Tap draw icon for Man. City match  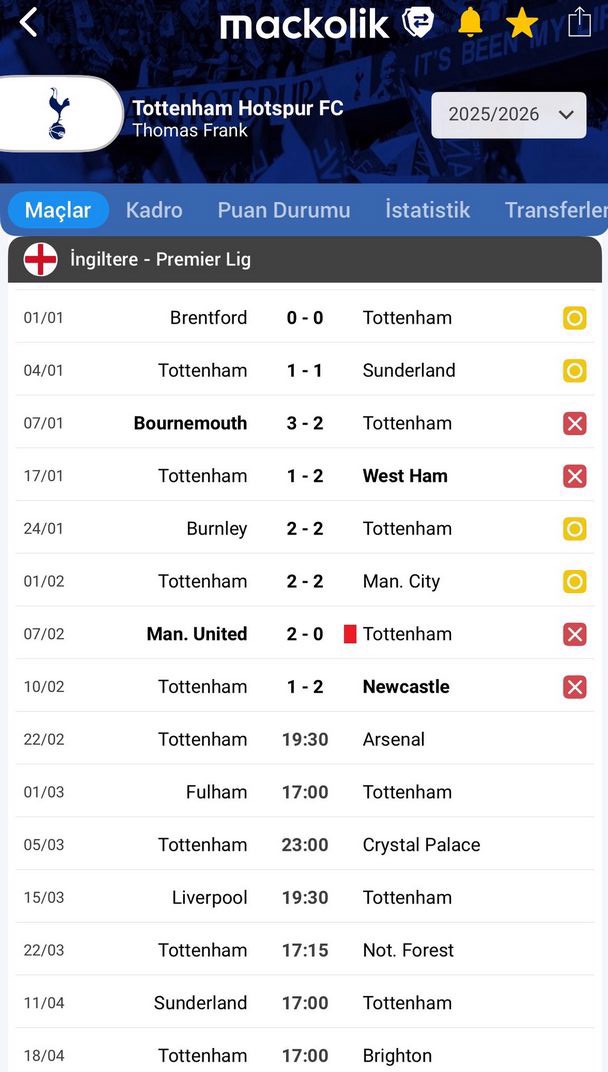[x=574, y=582]
